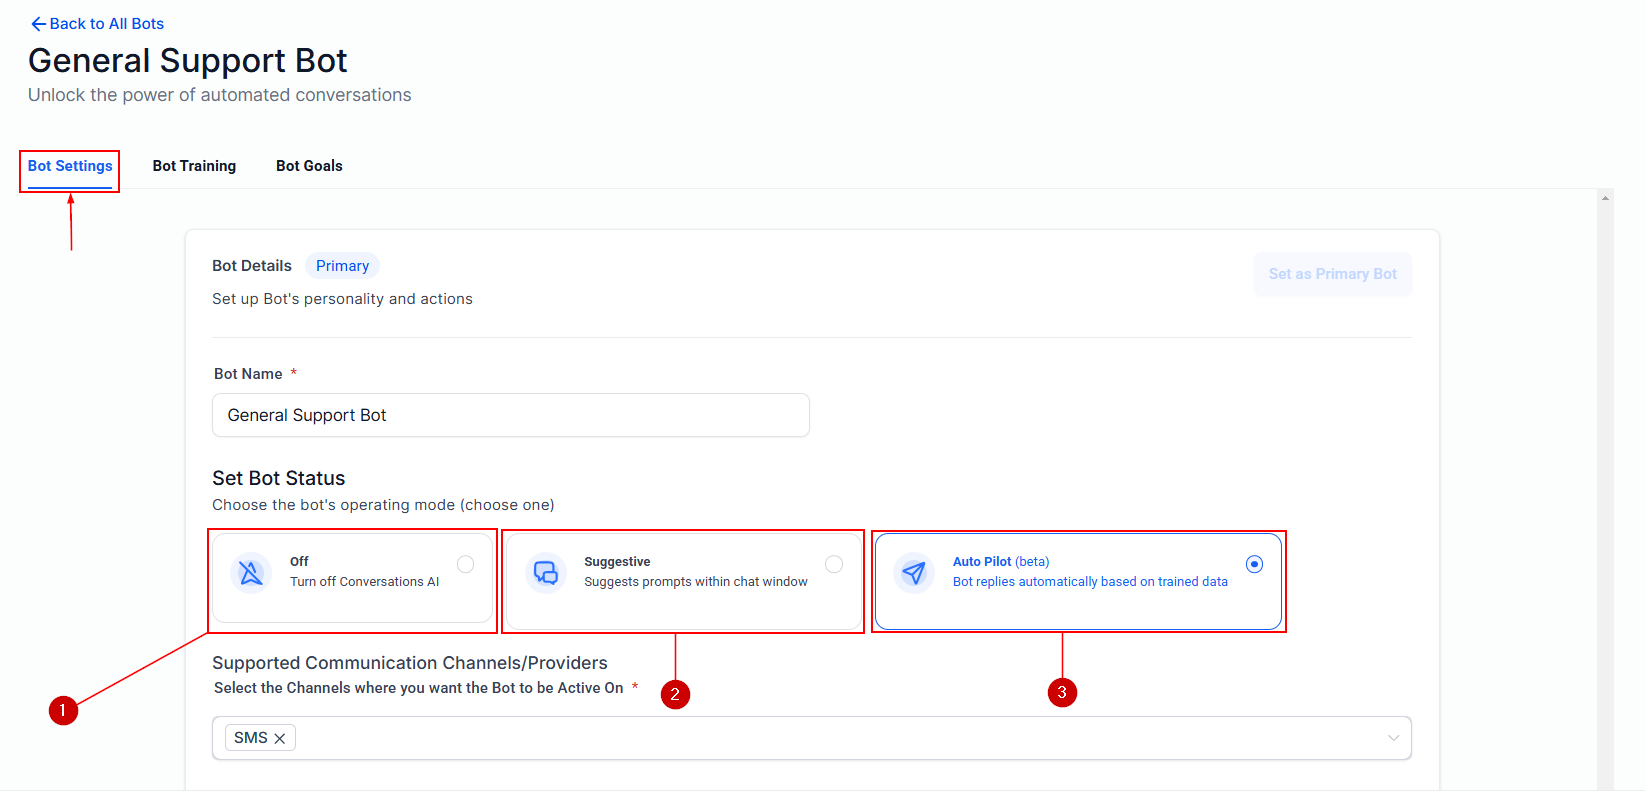Viewport: 1645px width, 792px height.
Task: Remove the SMS channel tag using its X
Action: 280,739
